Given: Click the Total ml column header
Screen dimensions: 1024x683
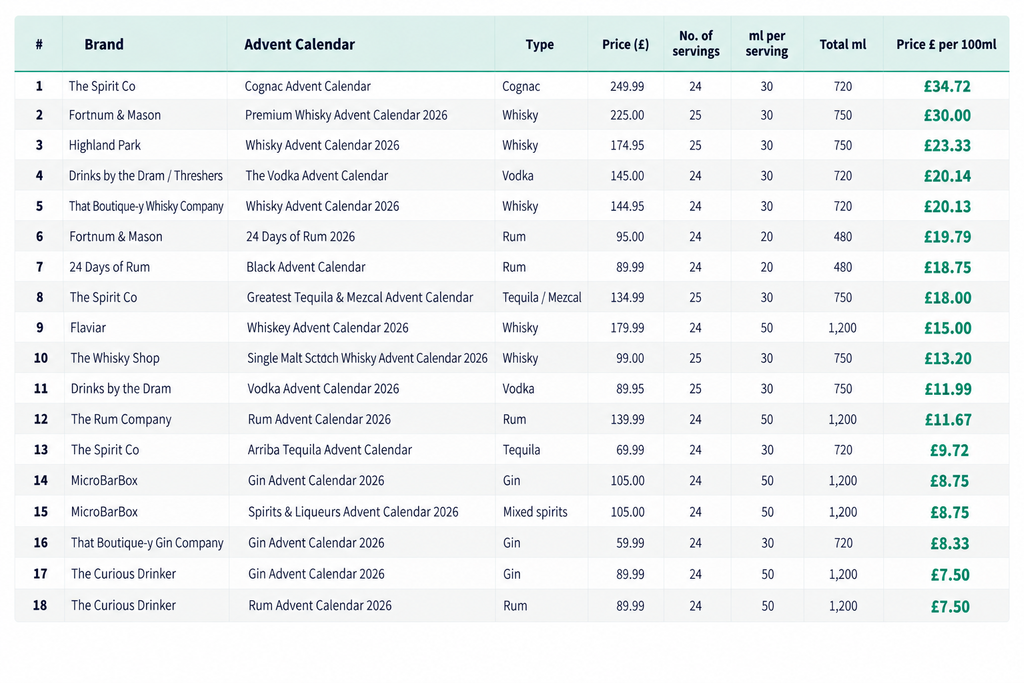Looking at the screenshot, I should [x=842, y=44].
